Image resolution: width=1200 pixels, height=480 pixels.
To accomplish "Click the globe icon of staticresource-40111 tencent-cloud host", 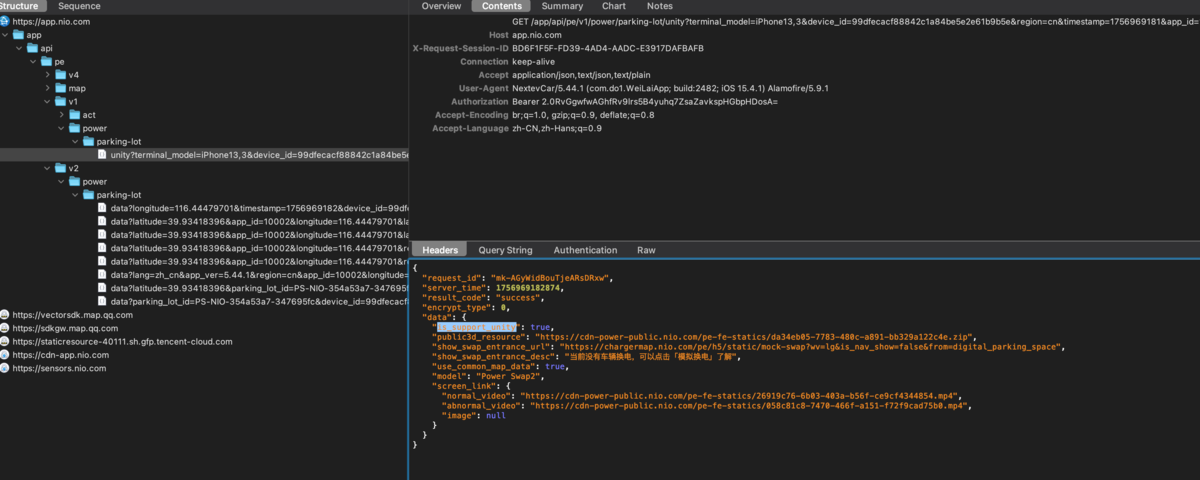I will point(5,341).
